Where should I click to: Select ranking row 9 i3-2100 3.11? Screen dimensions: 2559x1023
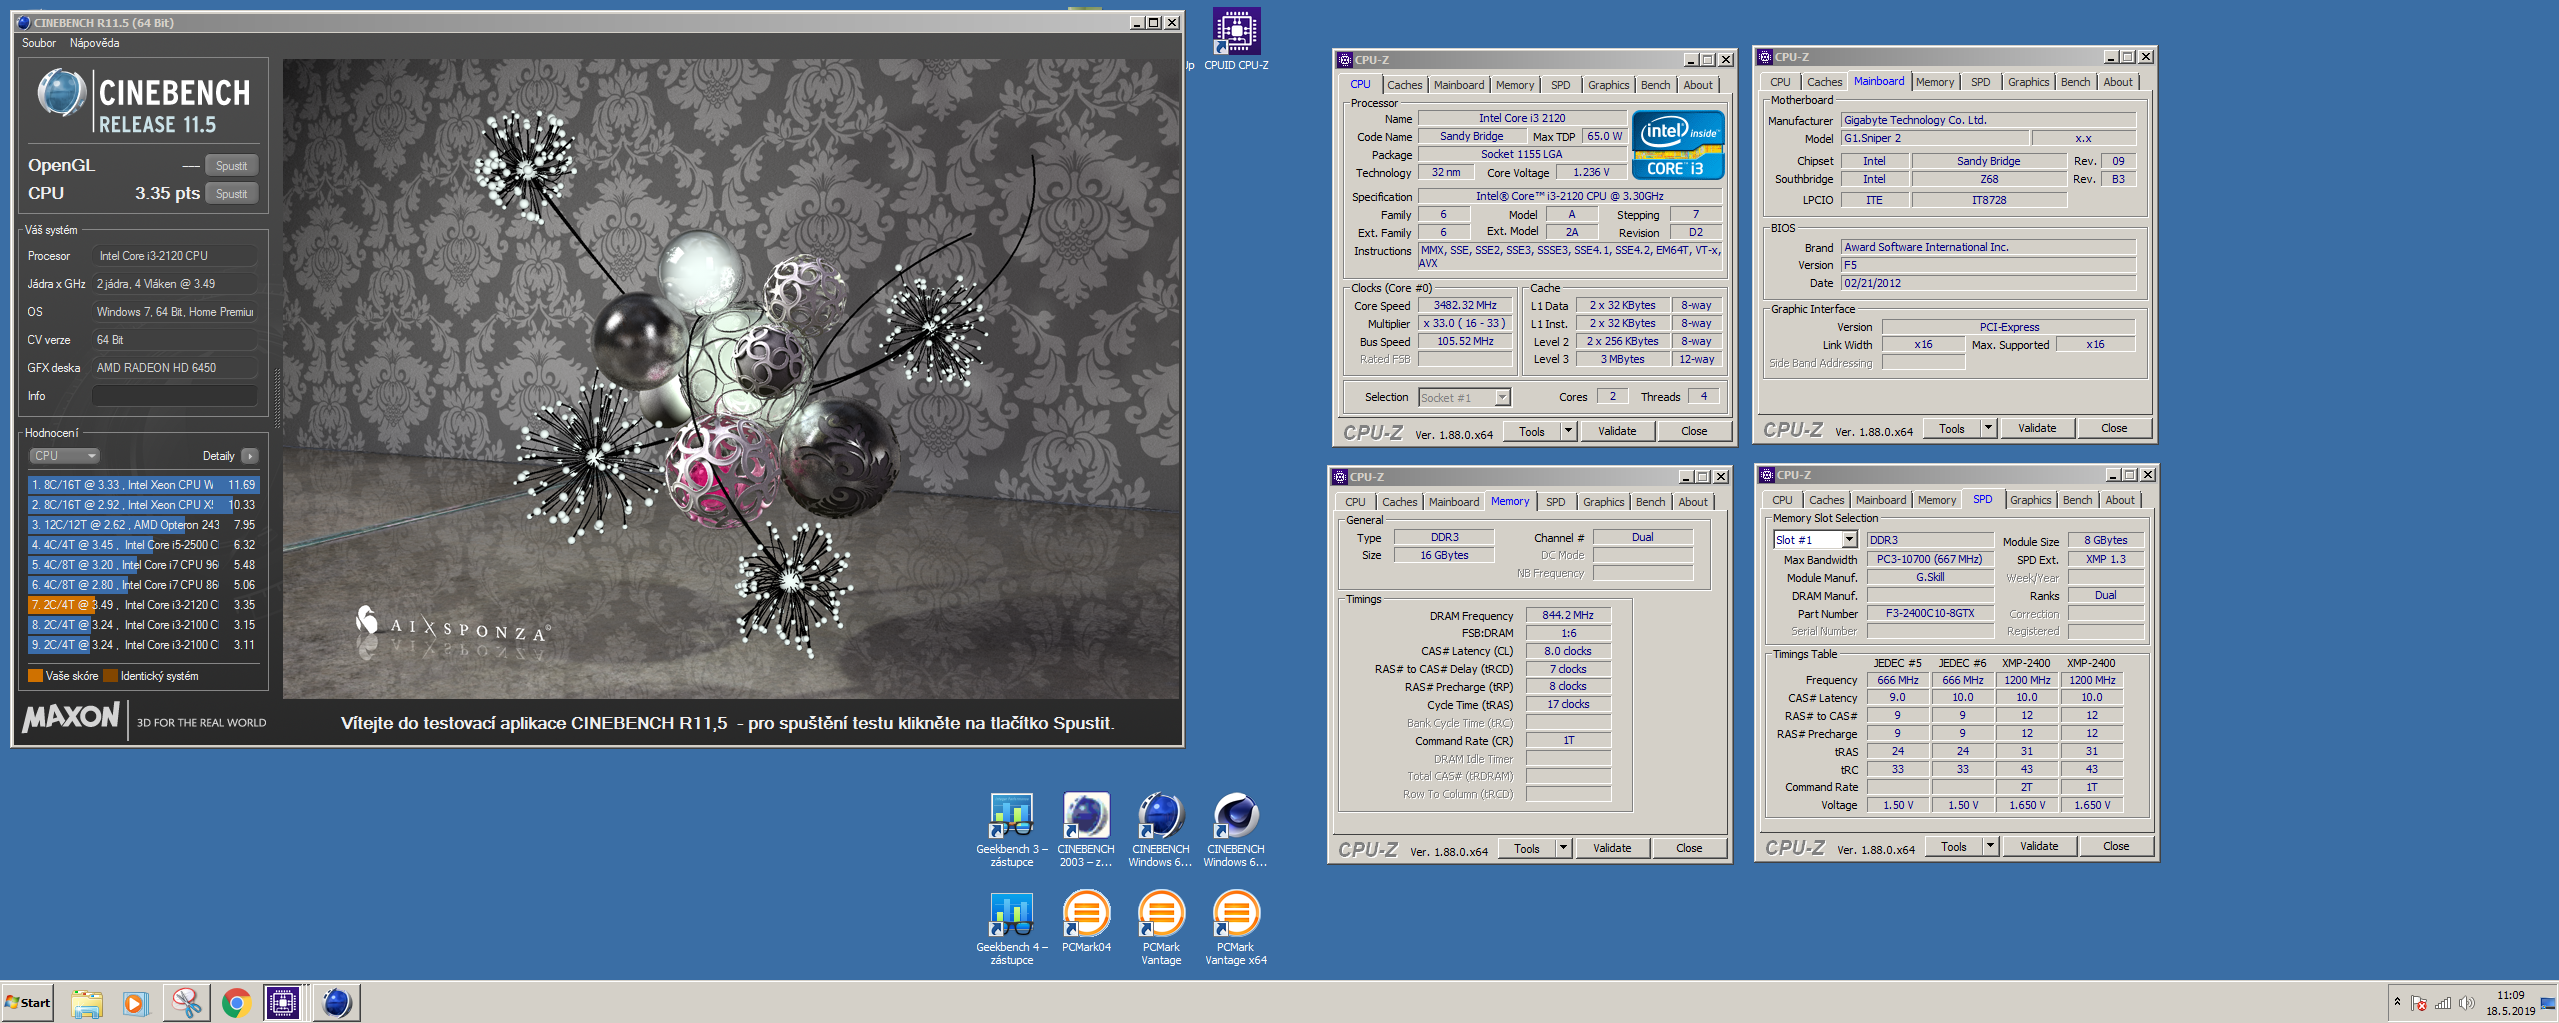[x=144, y=645]
